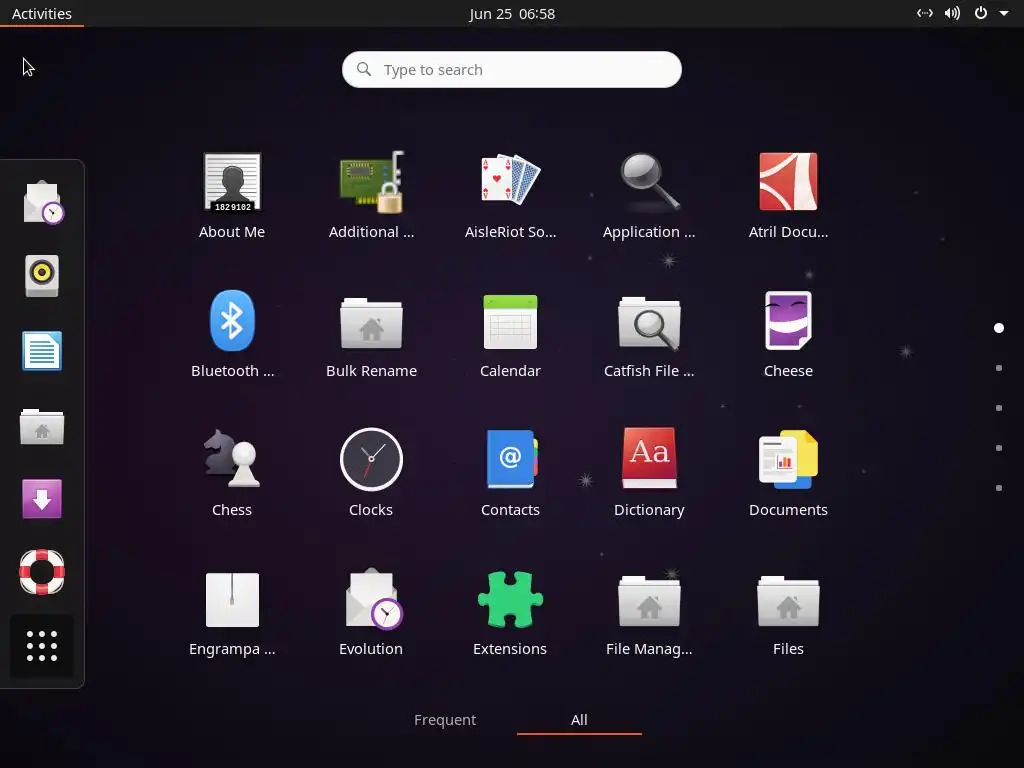The height and width of the screenshot is (768, 1024).
Task: Toggle Show Applications grid button
Action: tap(42, 646)
